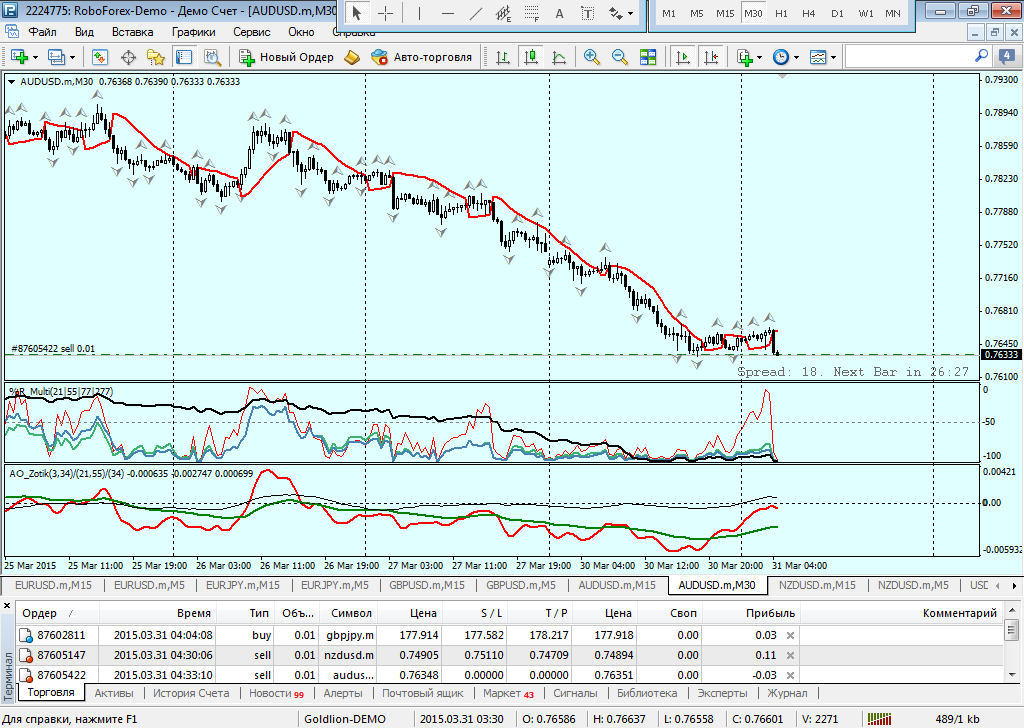Switch to EURUSD.m,M15 chart tab
This screenshot has width=1024, height=728.
54,585
